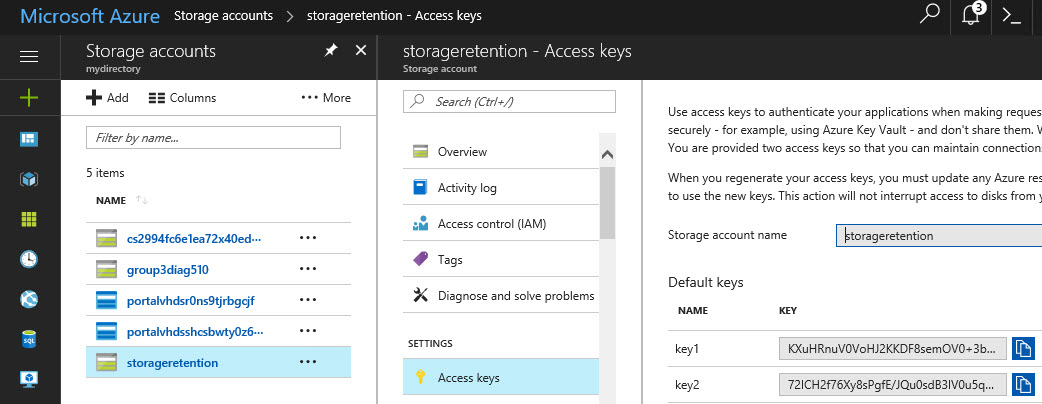Click the Filter by name field
The image size is (1042, 404).
click(x=214, y=137)
